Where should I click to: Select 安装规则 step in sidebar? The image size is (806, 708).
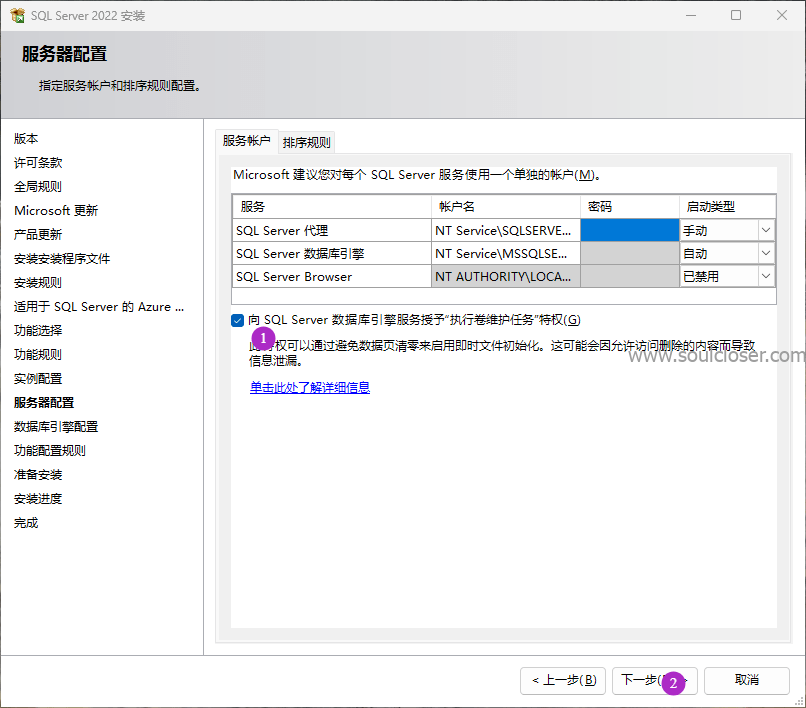(38, 283)
